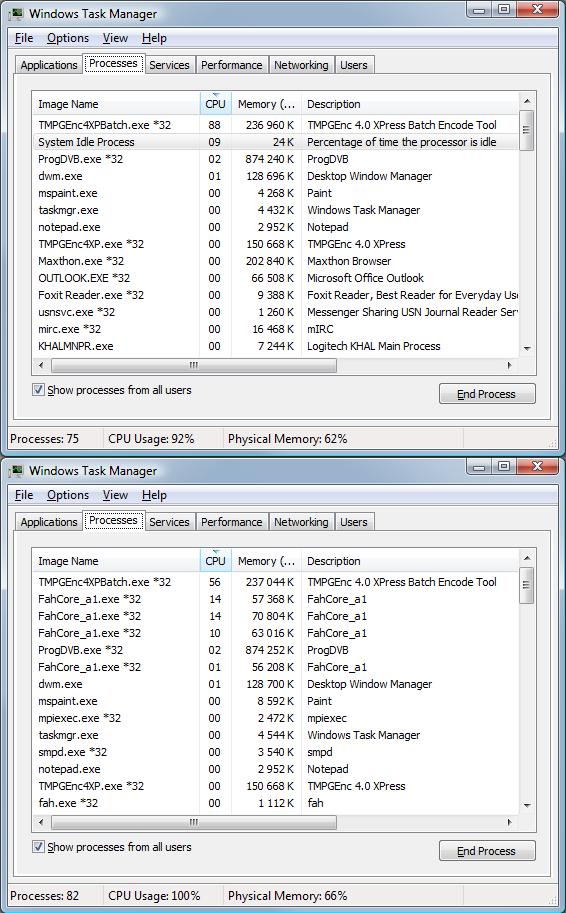Image resolution: width=566 pixels, height=913 pixels.
Task: Click End Process button in bottom window
Action: click(487, 851)
